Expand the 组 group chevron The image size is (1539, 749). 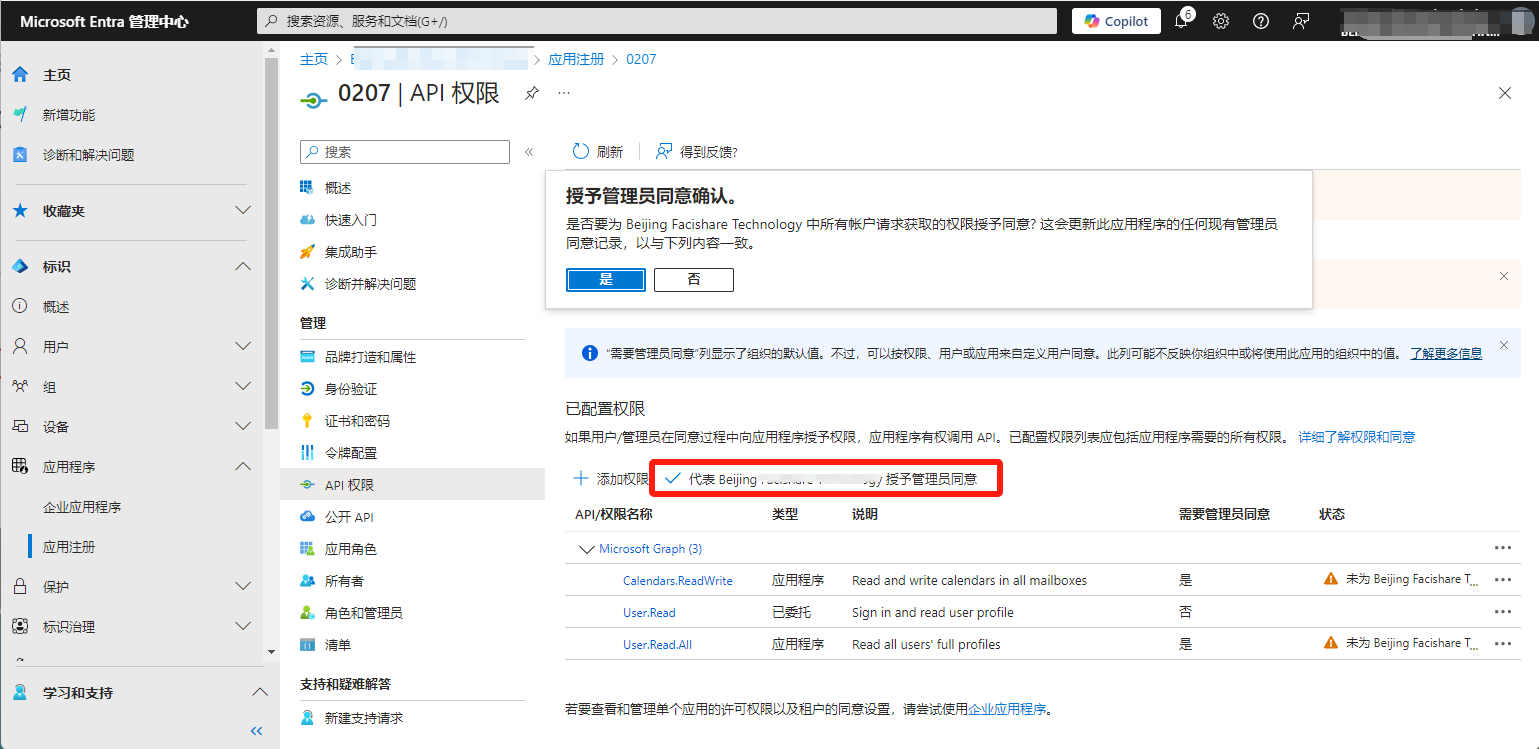tap(242, 387)
